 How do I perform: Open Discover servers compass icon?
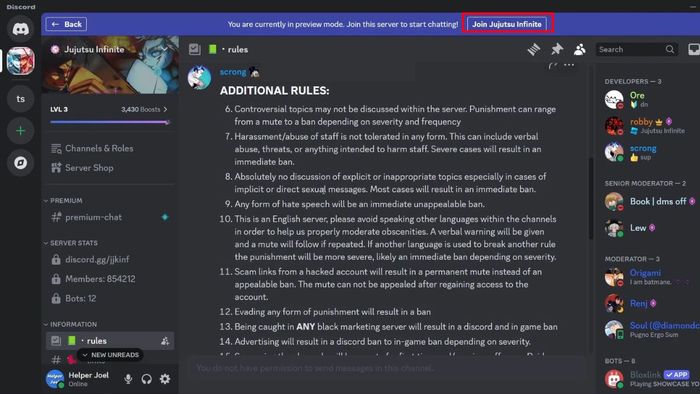[21, 163]
